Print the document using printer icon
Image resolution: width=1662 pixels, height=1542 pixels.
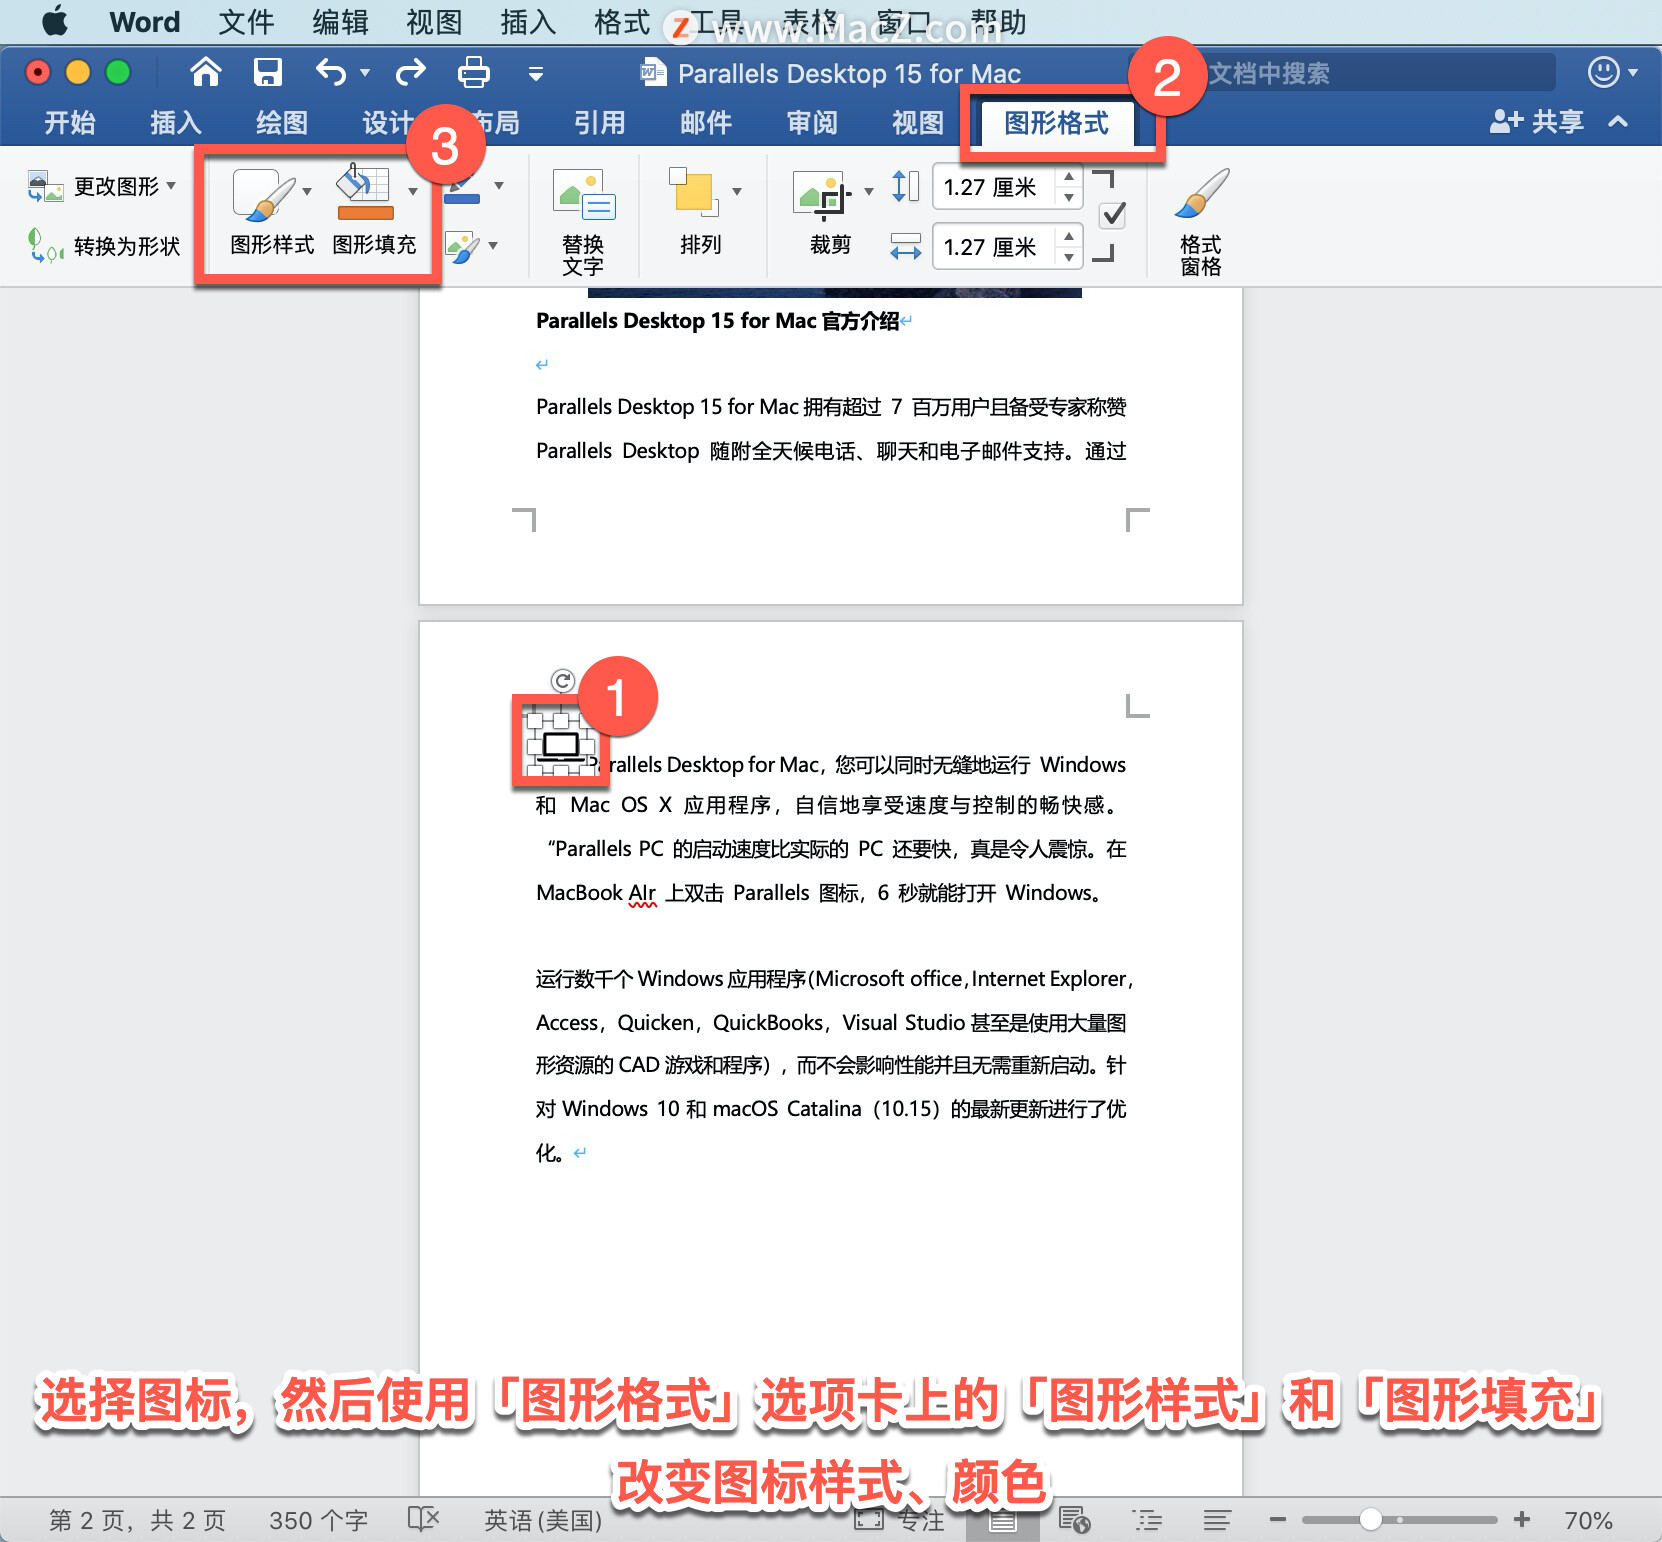[x=473, y=72]
